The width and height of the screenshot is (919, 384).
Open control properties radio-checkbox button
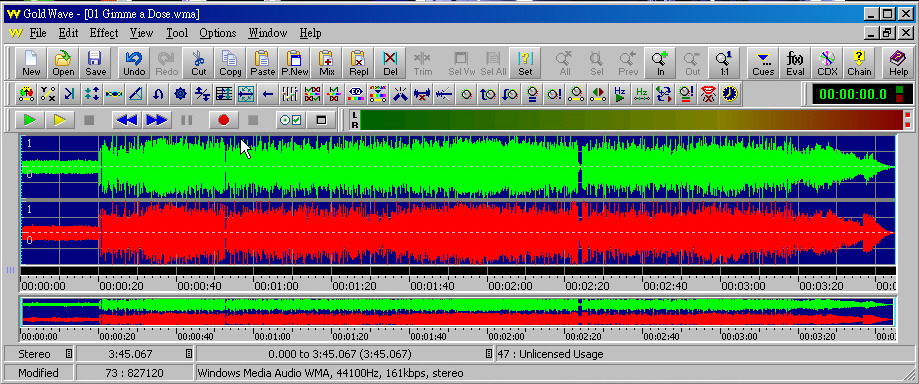pyautogui.click(x=291, y=120)
